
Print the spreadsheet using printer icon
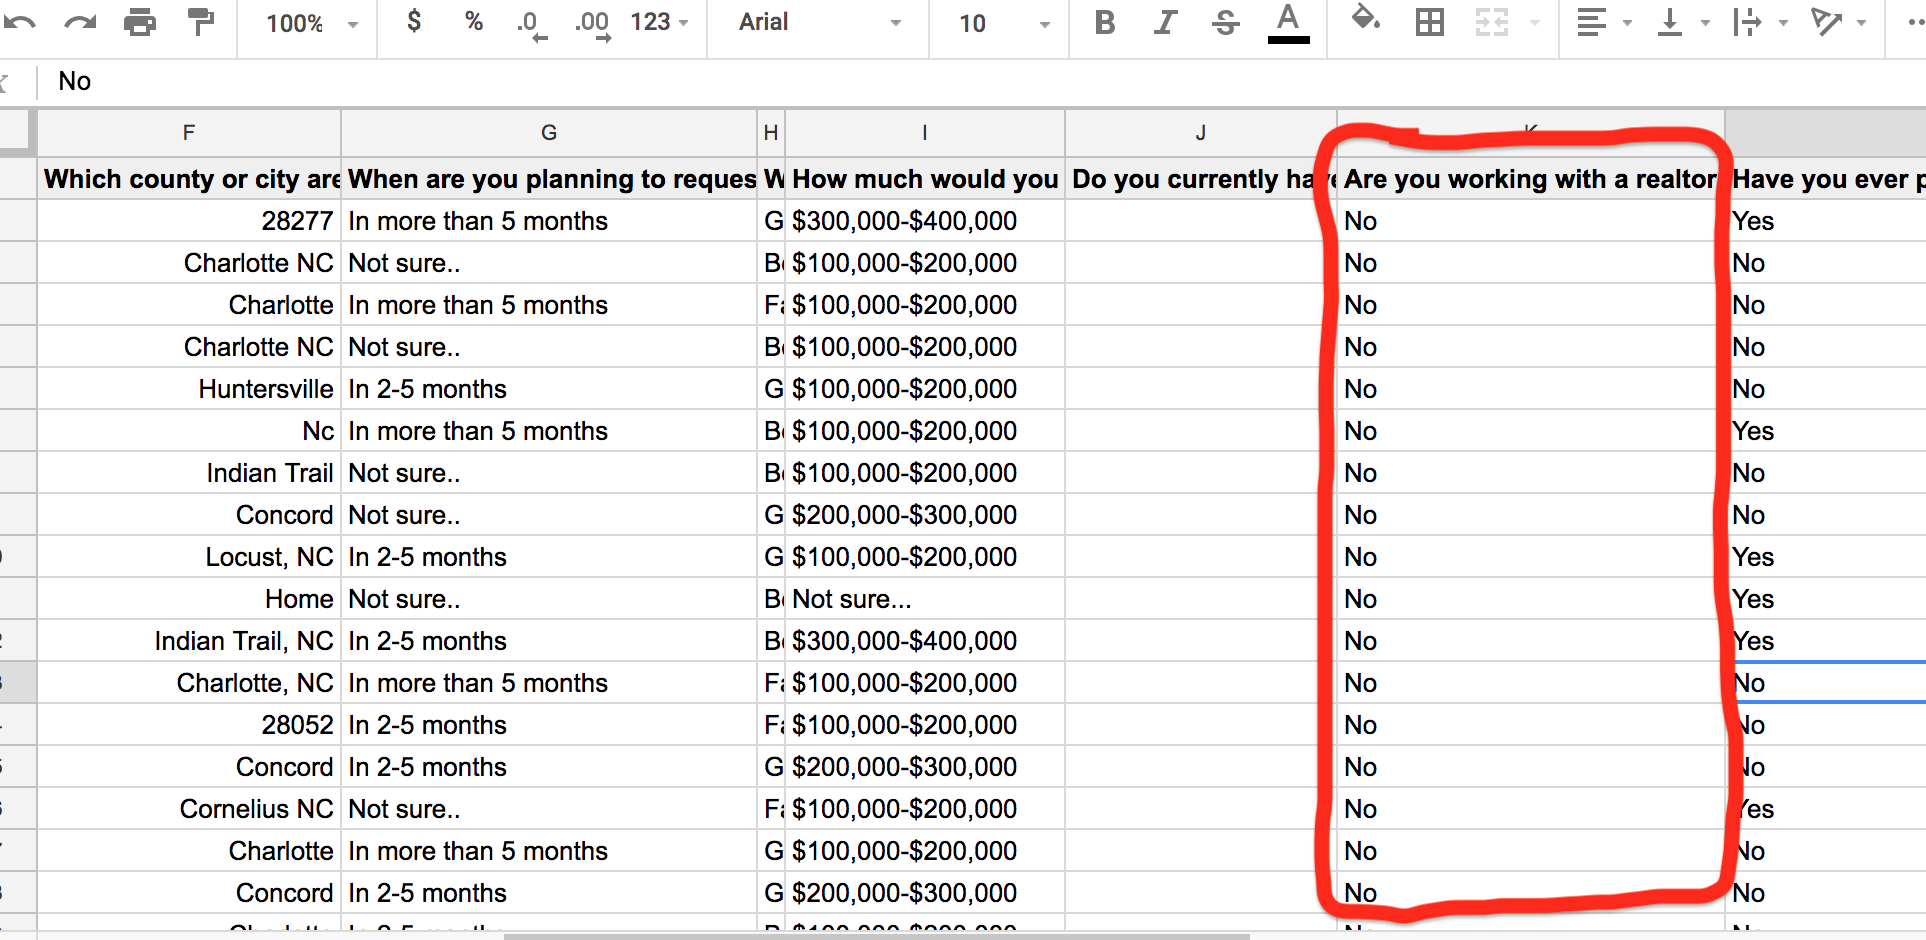click(x=140, y=22)
